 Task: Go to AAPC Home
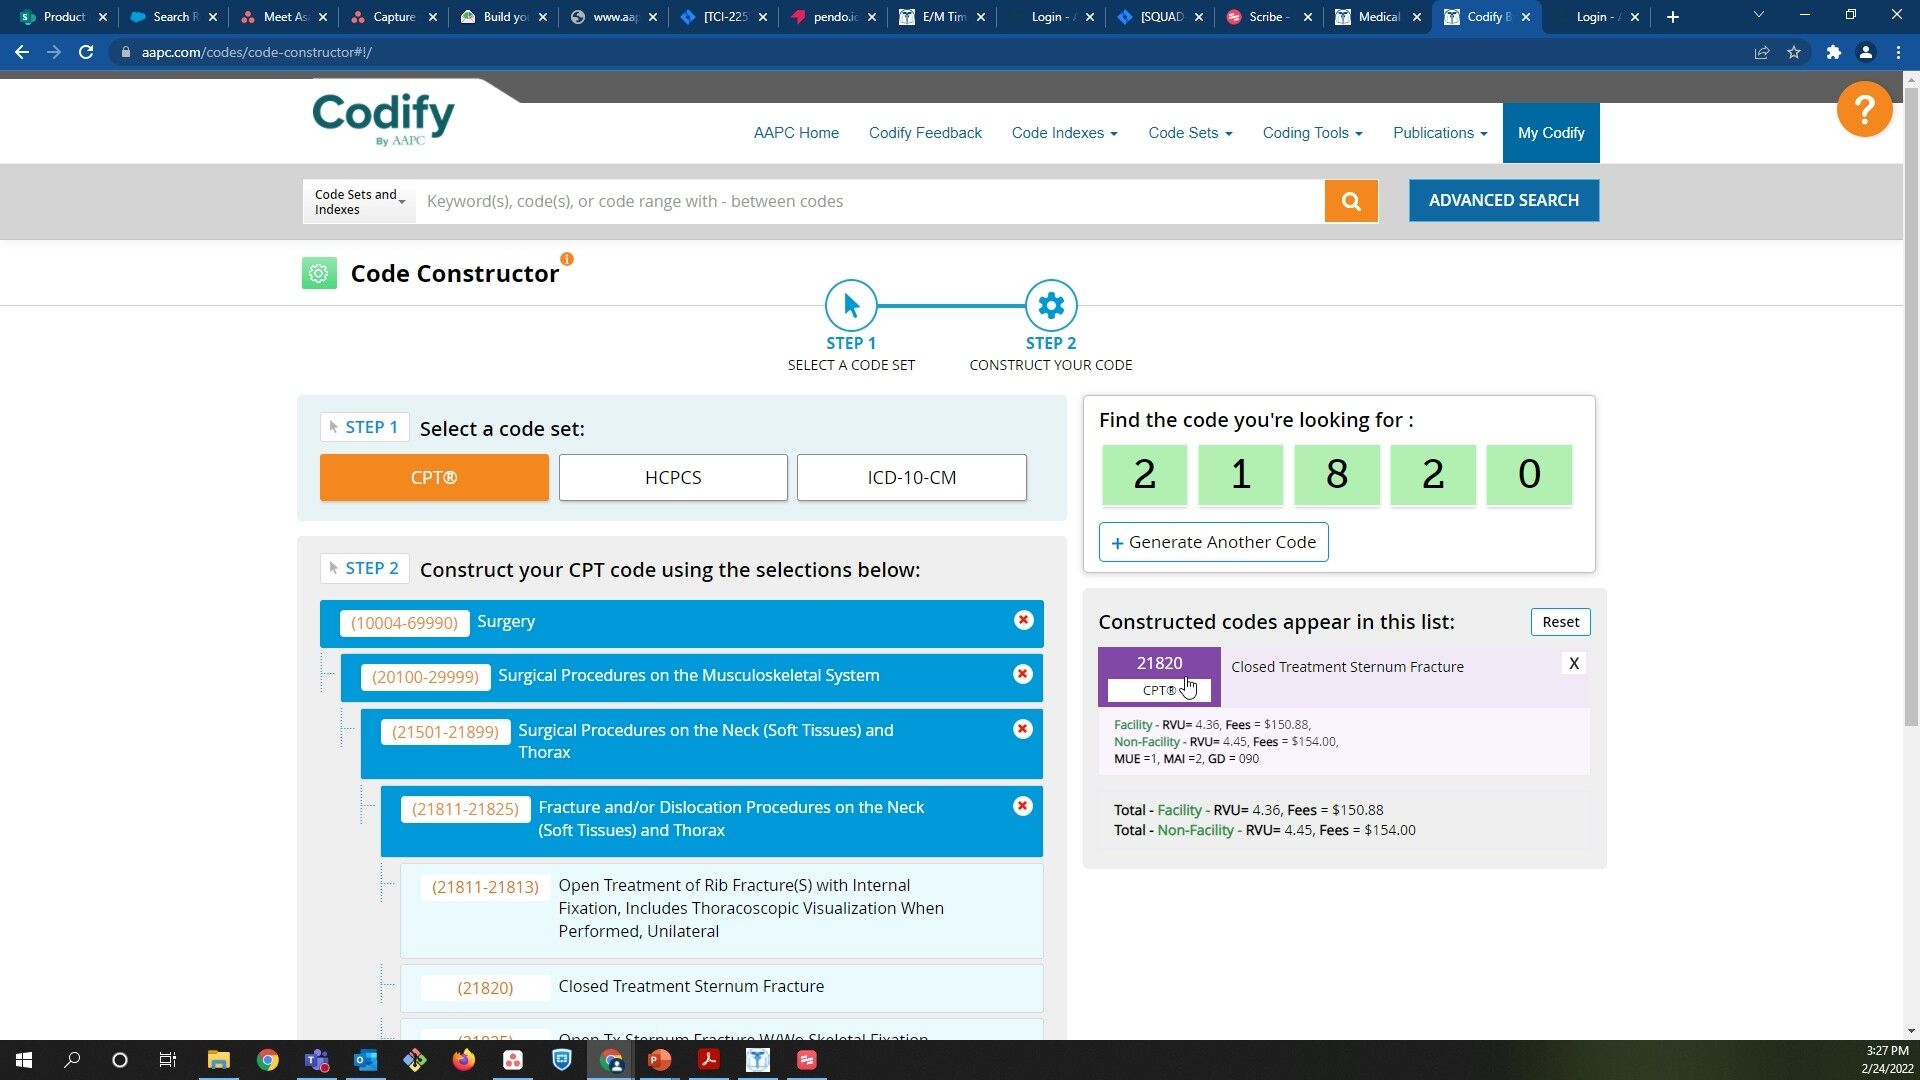point(796,133)
